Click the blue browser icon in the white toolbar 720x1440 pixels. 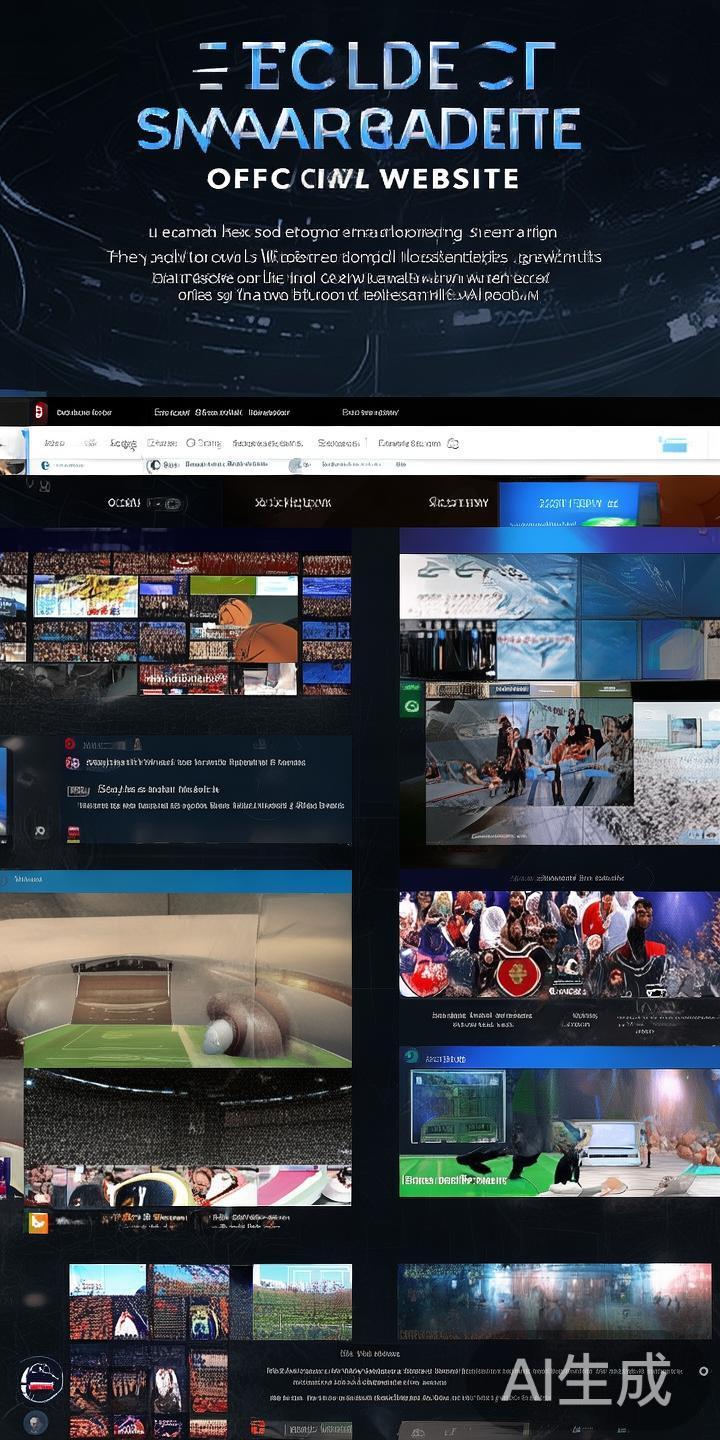click(45, 465)
